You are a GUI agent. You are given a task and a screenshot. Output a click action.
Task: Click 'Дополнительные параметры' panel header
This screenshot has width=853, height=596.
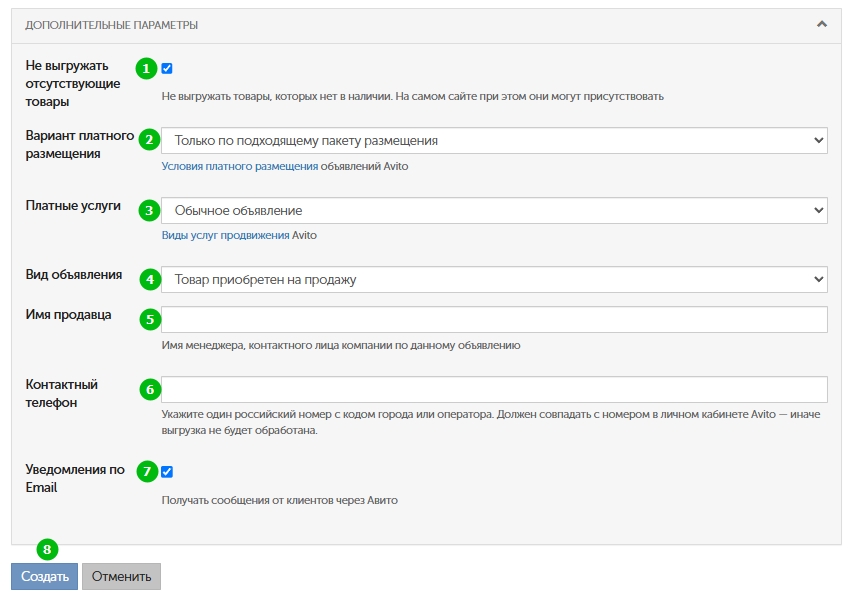click(426, 26)
